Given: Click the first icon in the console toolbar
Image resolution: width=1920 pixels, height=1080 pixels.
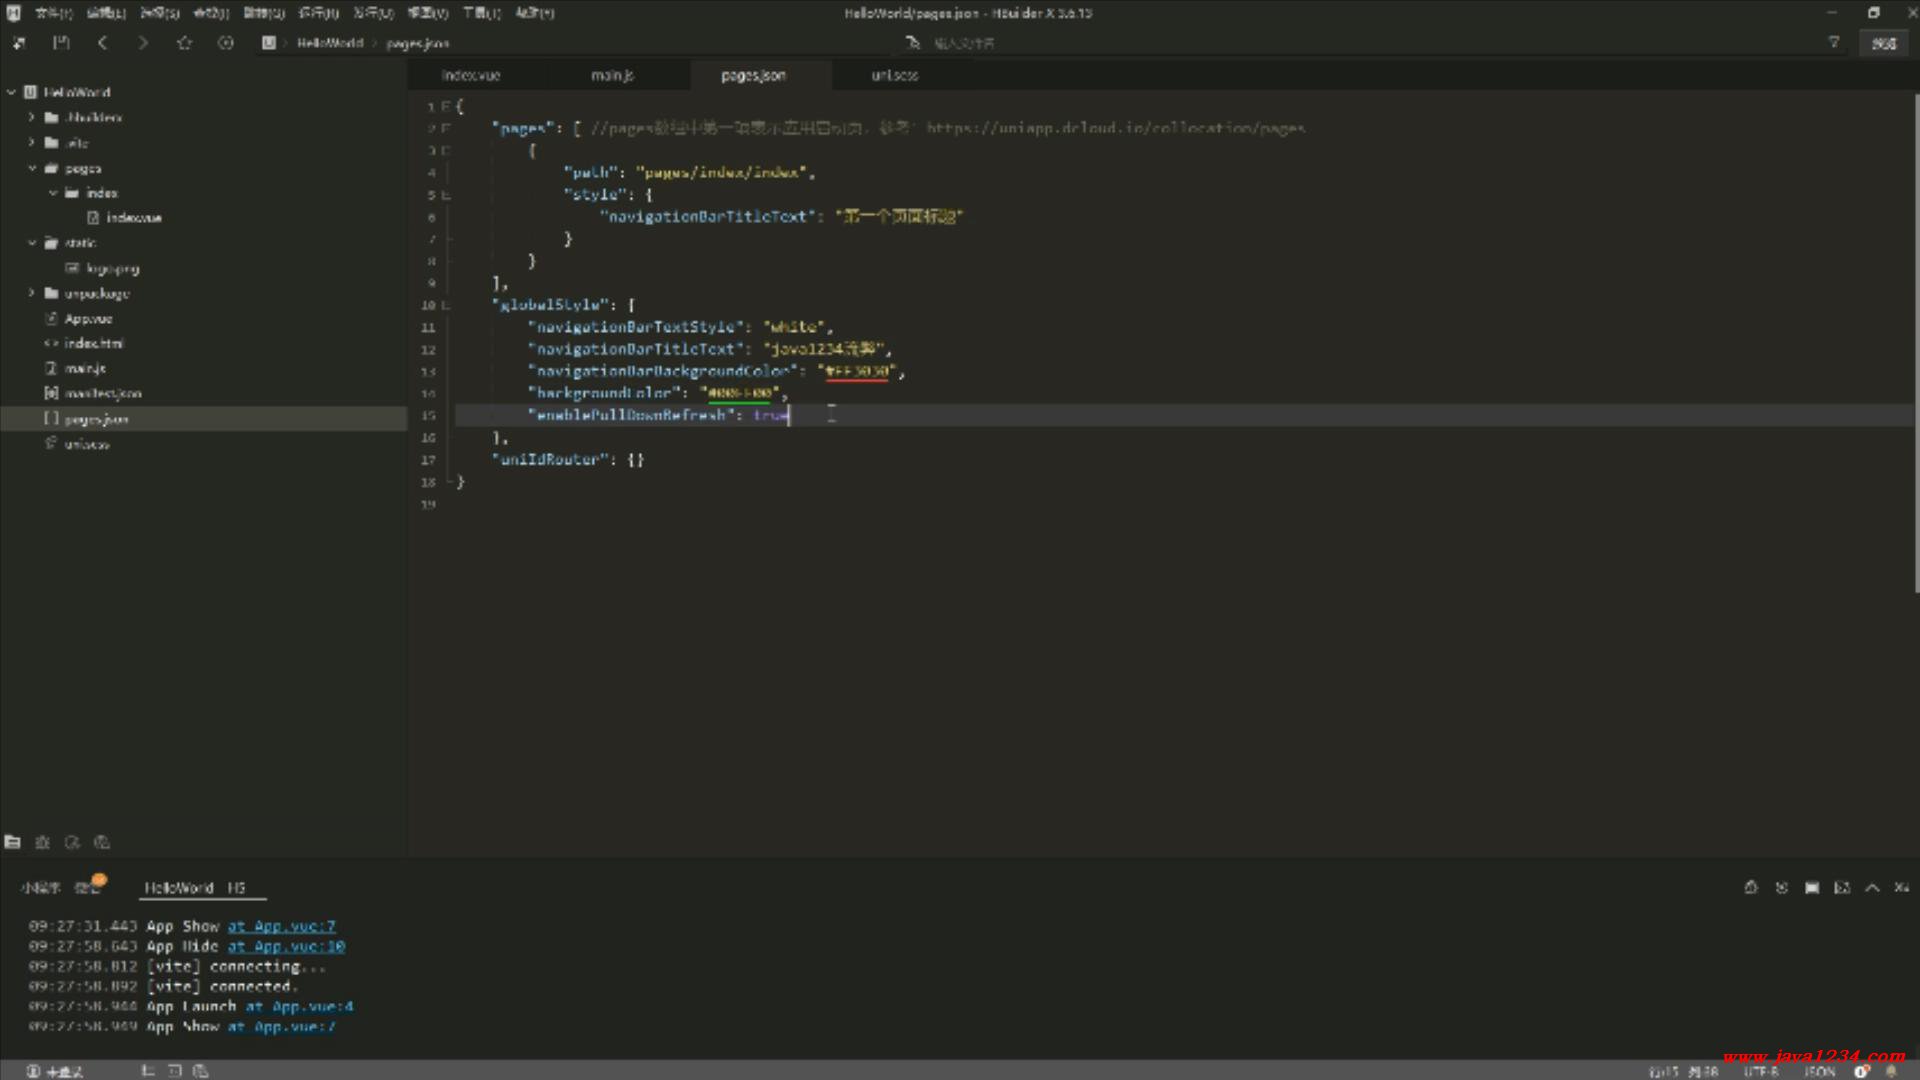Looking at the screenshot, I should (1751, 887).
